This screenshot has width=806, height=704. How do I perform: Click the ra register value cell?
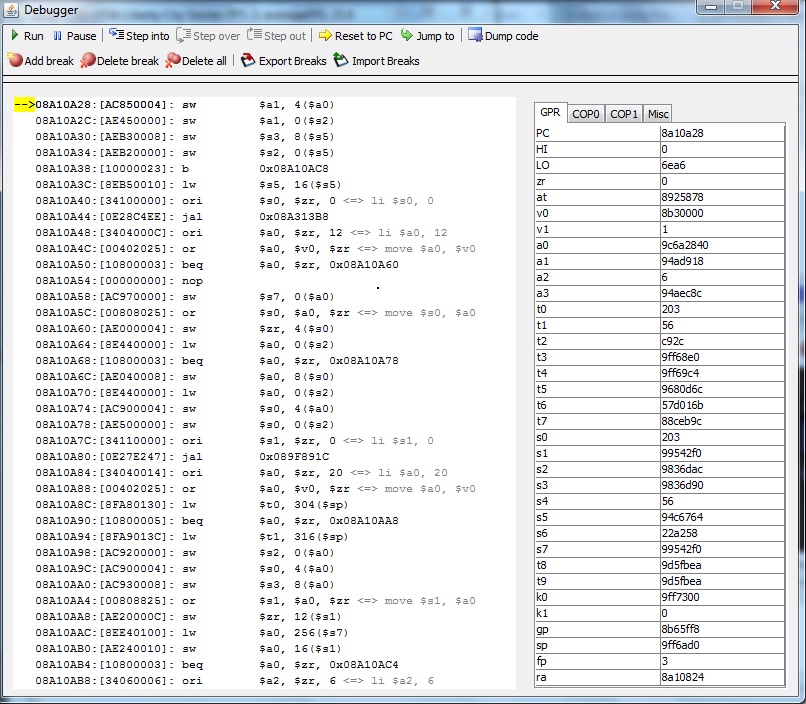click(x=720, y=677)
